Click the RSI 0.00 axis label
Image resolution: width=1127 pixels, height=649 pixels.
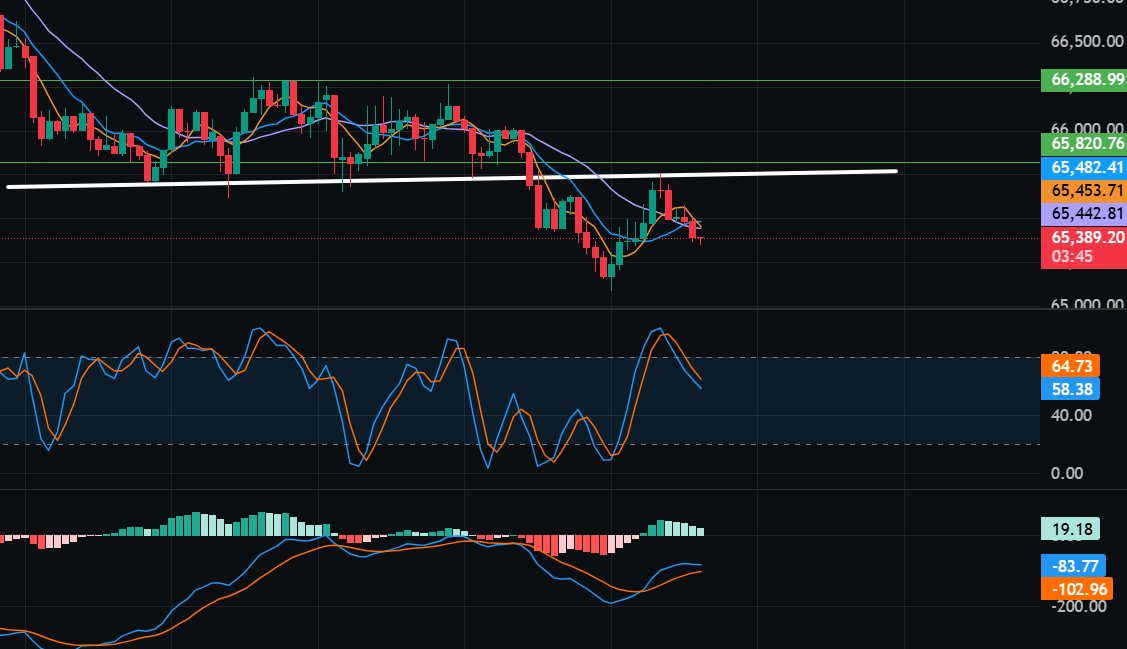(1067, 471)
